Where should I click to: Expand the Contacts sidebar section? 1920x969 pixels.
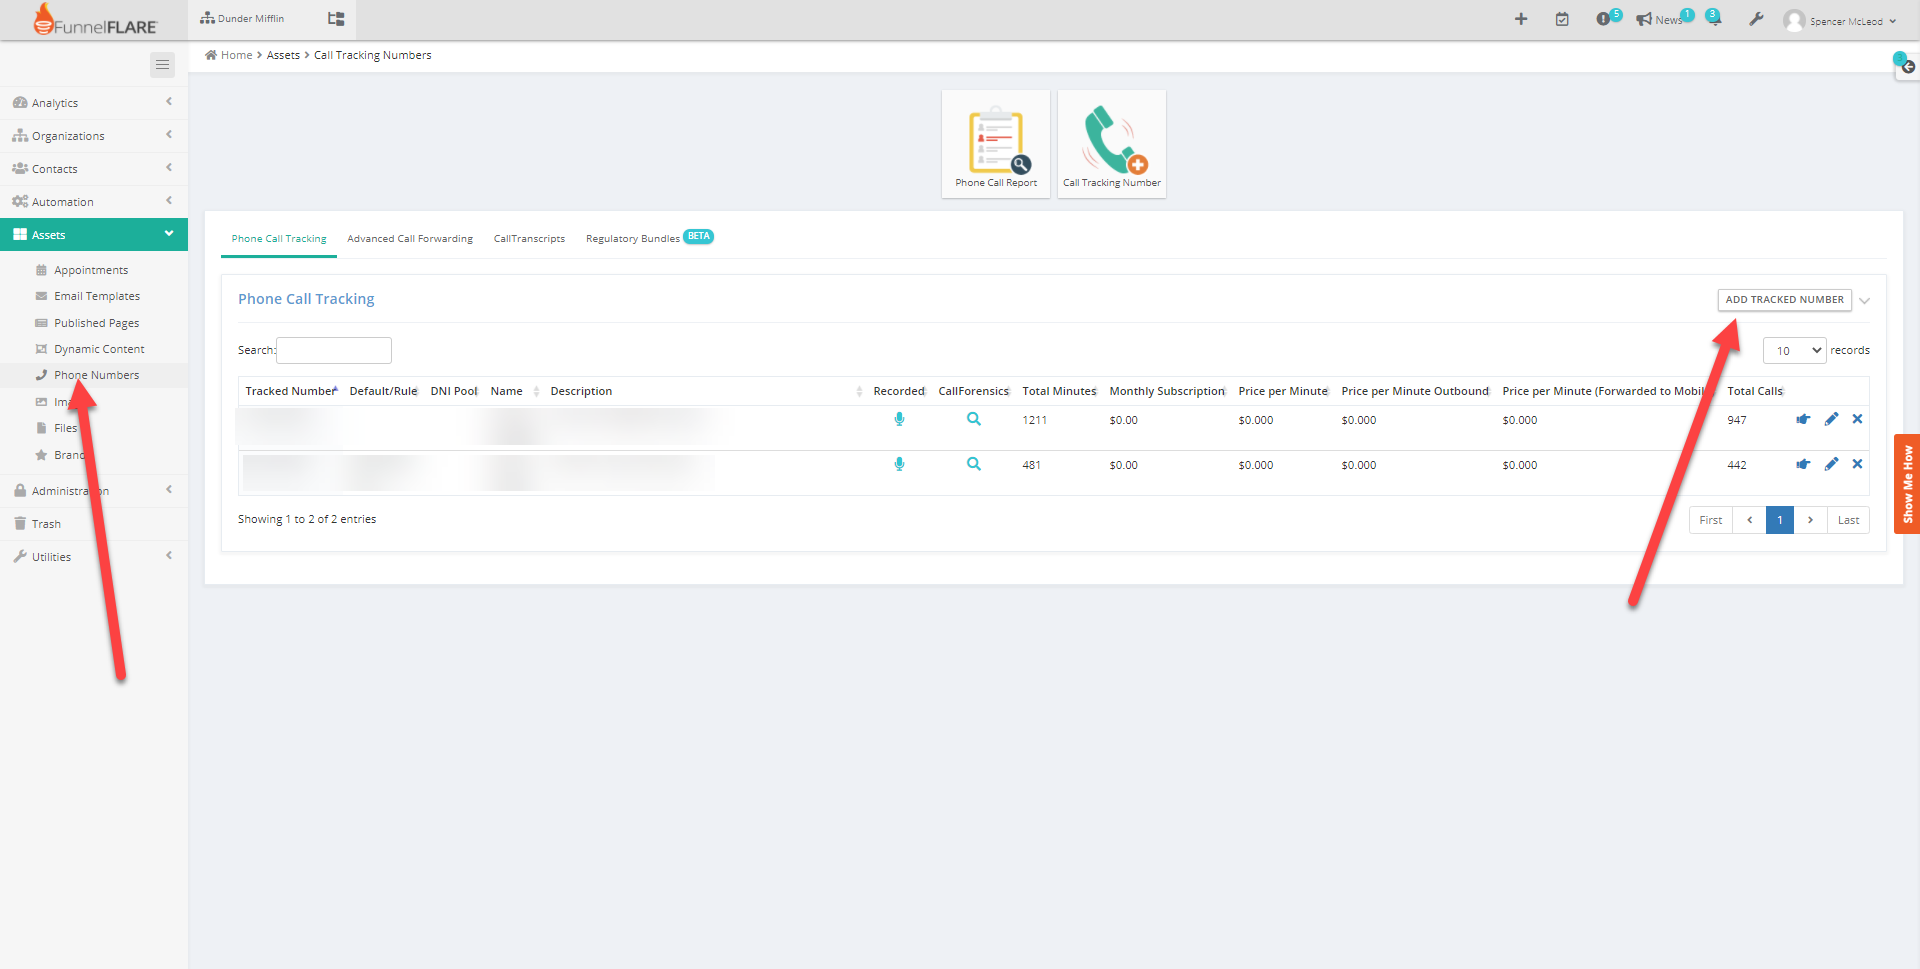(94, 169)
